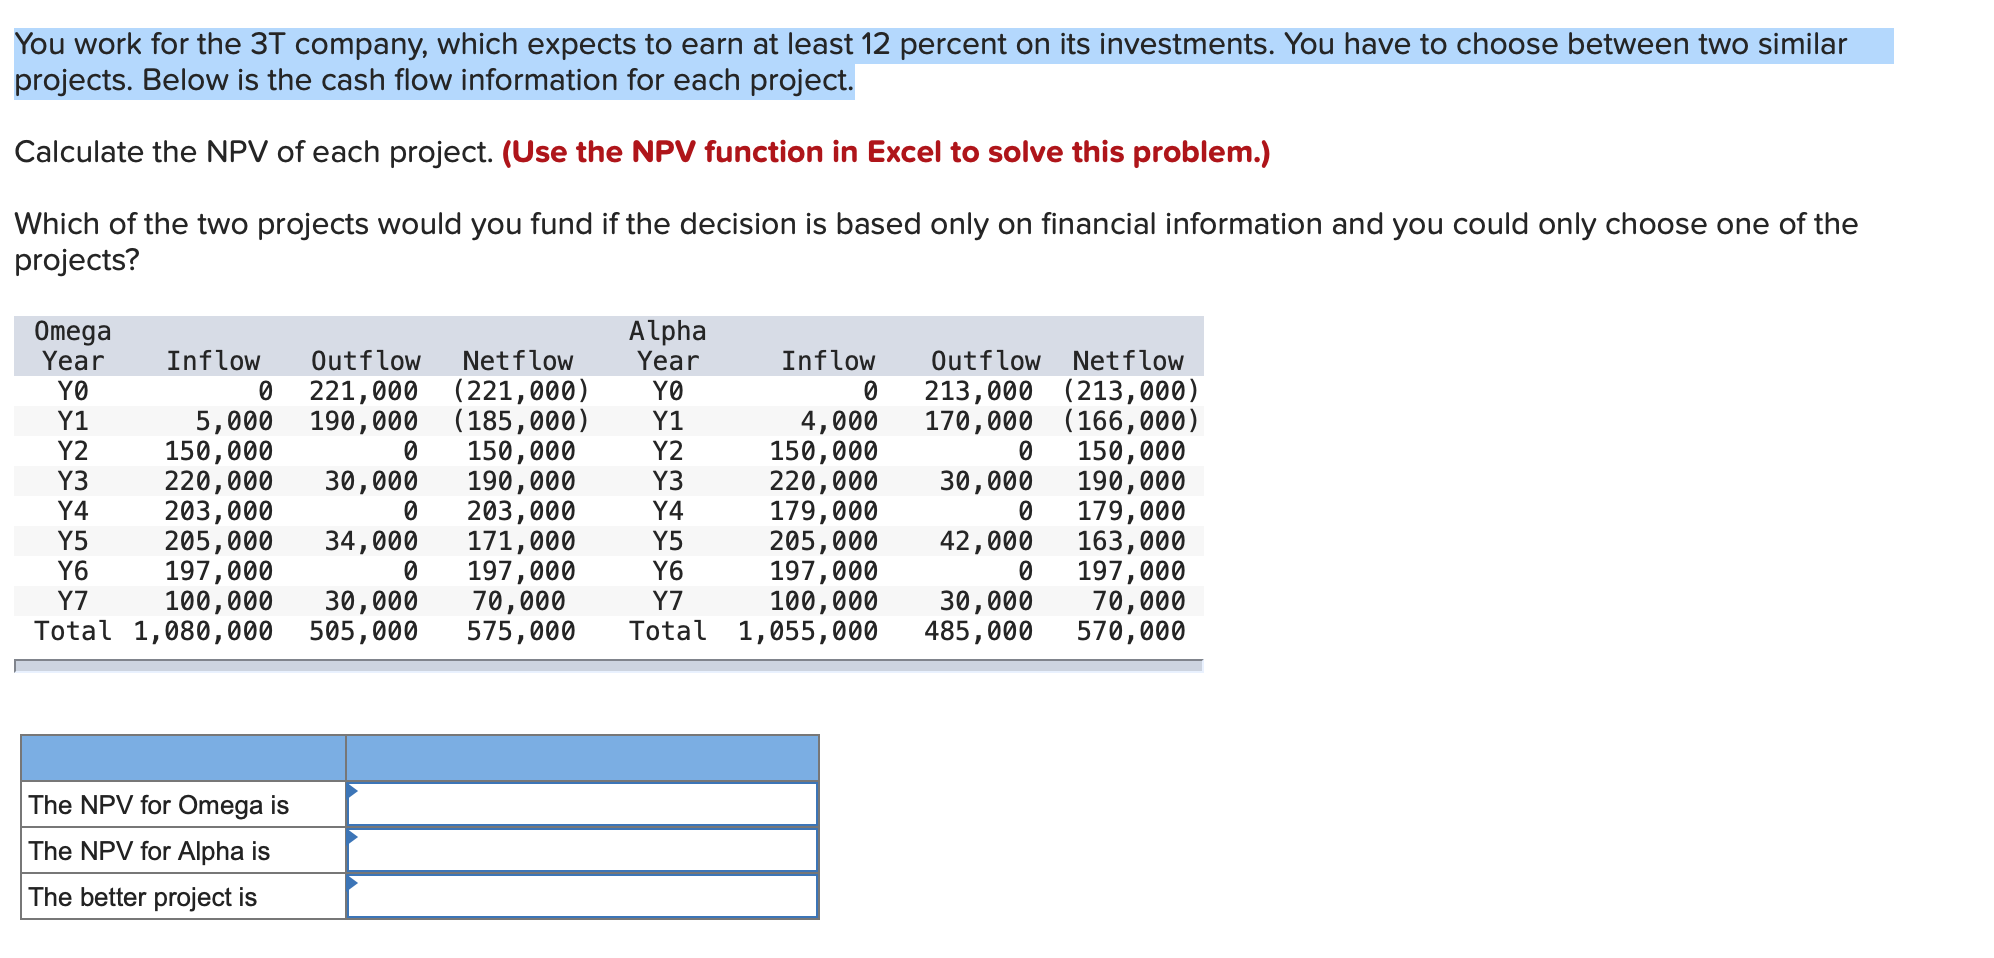
Task: Click the better project answer field
Action: (582, 896)
